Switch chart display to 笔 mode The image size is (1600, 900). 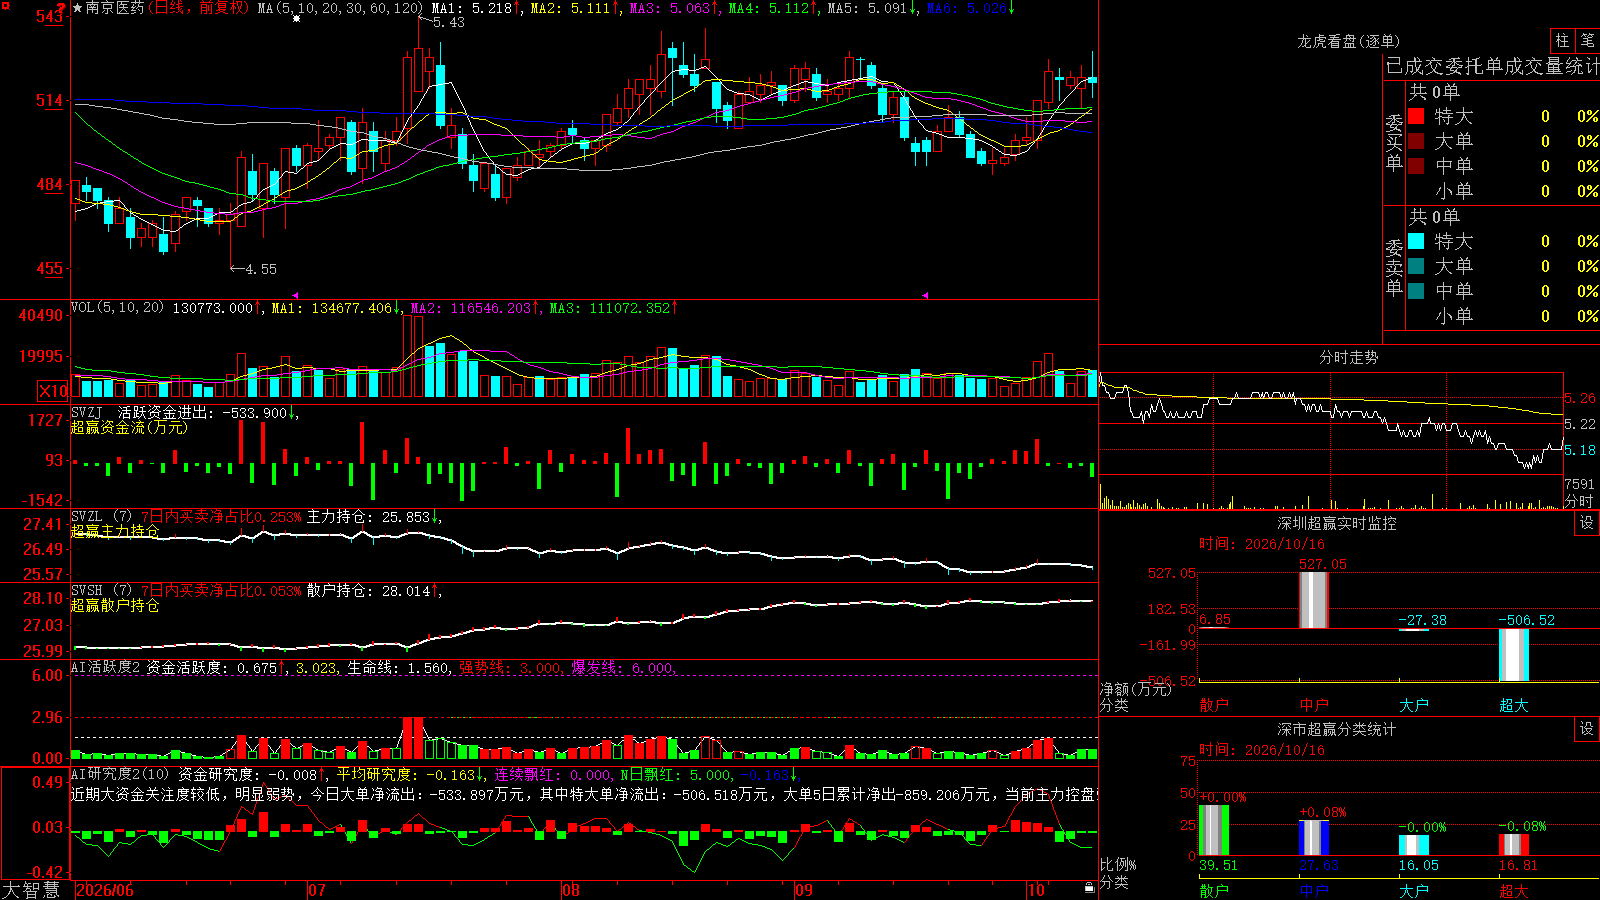[1587, 40]
